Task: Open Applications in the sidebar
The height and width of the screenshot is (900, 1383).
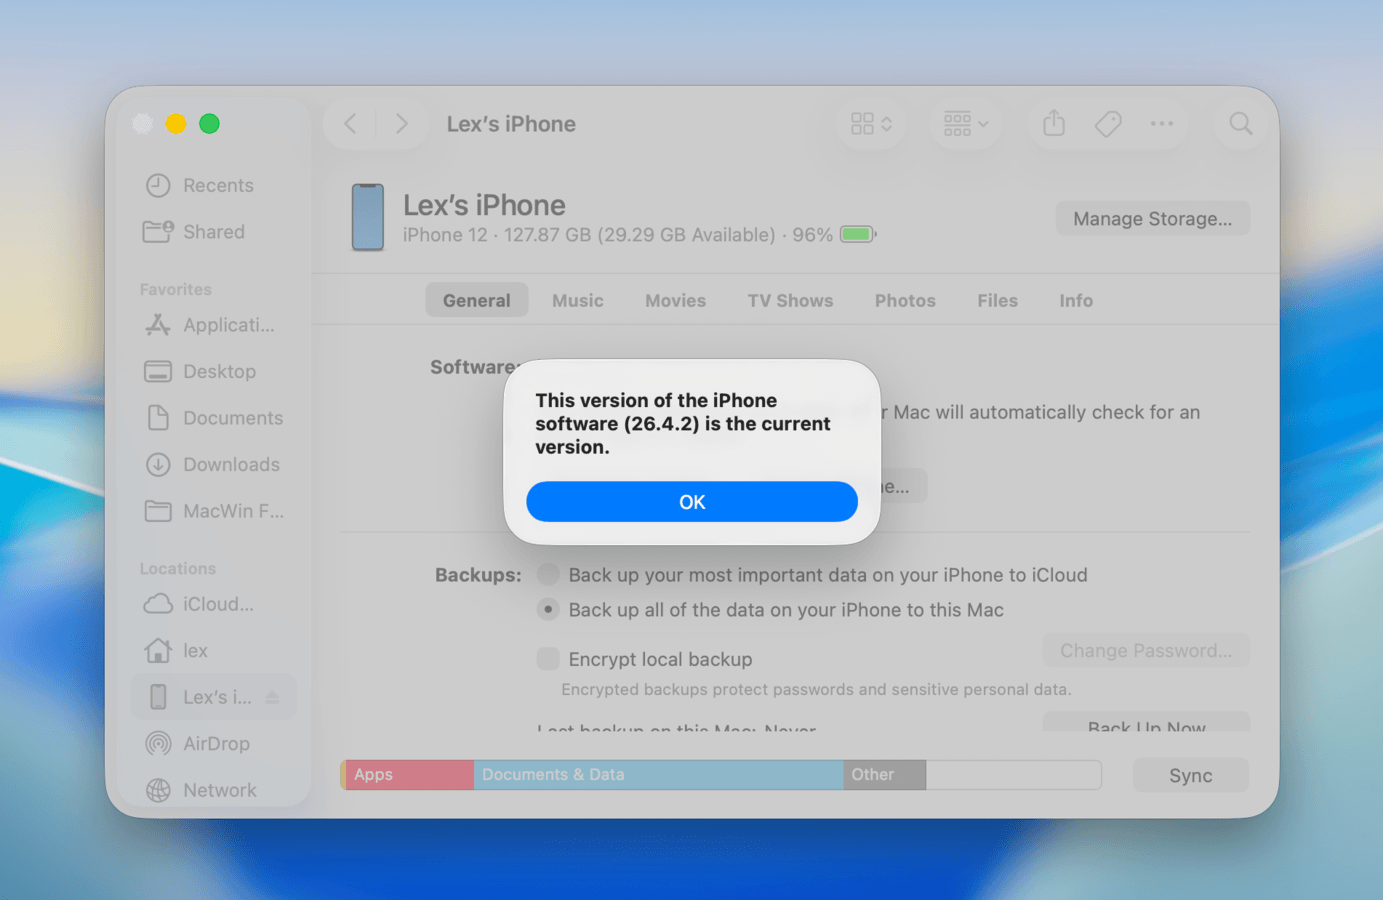Action: (210, 325)
